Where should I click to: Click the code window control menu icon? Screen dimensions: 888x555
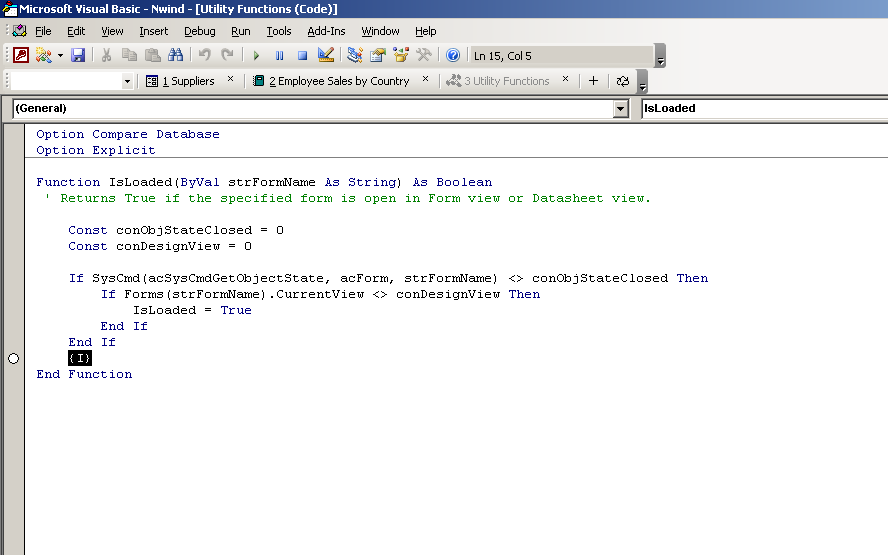click(20, 31)
